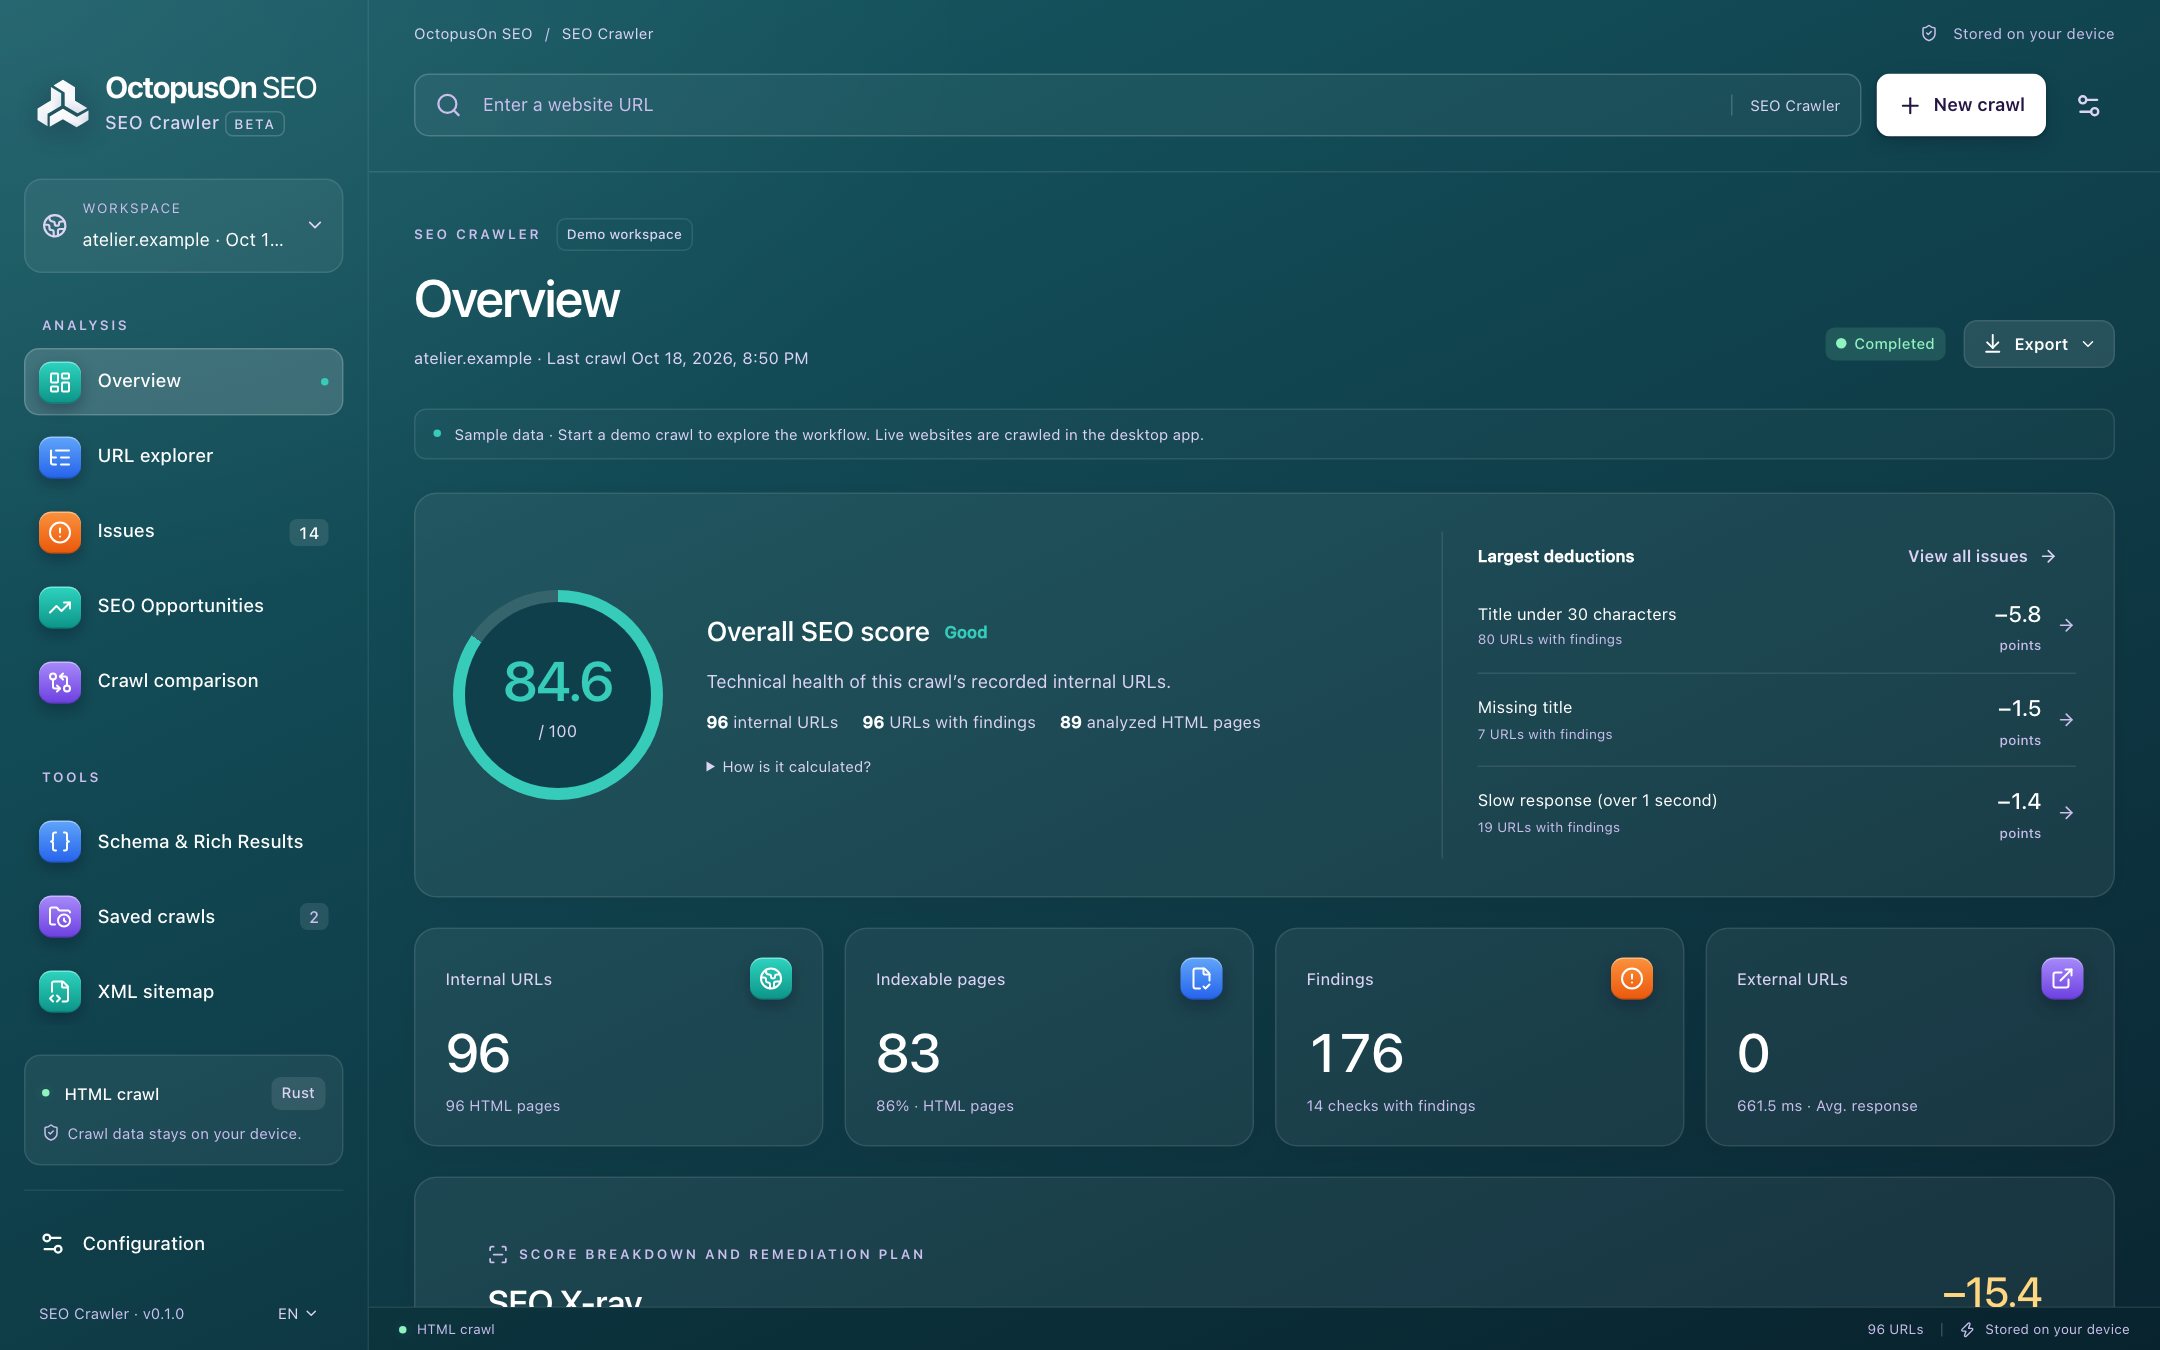Screen dimensions: 2160x1350
Task: Click the SEO Opportunities trend icon
Action: tap(60, 607)
